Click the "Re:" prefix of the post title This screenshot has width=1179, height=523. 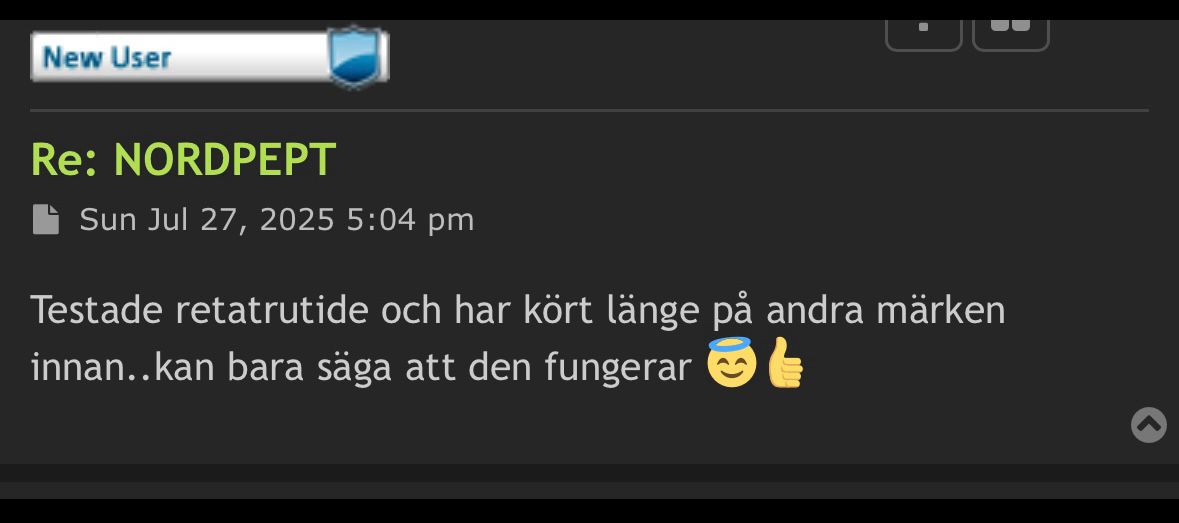65,159
